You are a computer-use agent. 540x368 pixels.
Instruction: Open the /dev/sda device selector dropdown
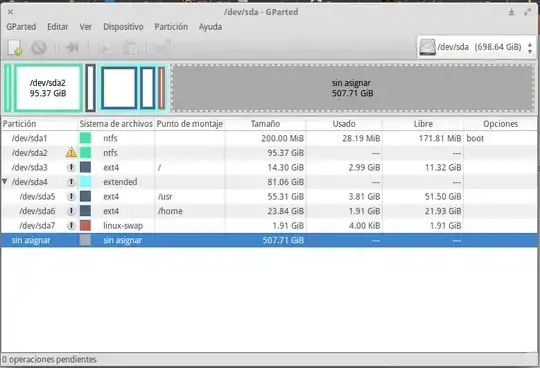coord(476,47)
